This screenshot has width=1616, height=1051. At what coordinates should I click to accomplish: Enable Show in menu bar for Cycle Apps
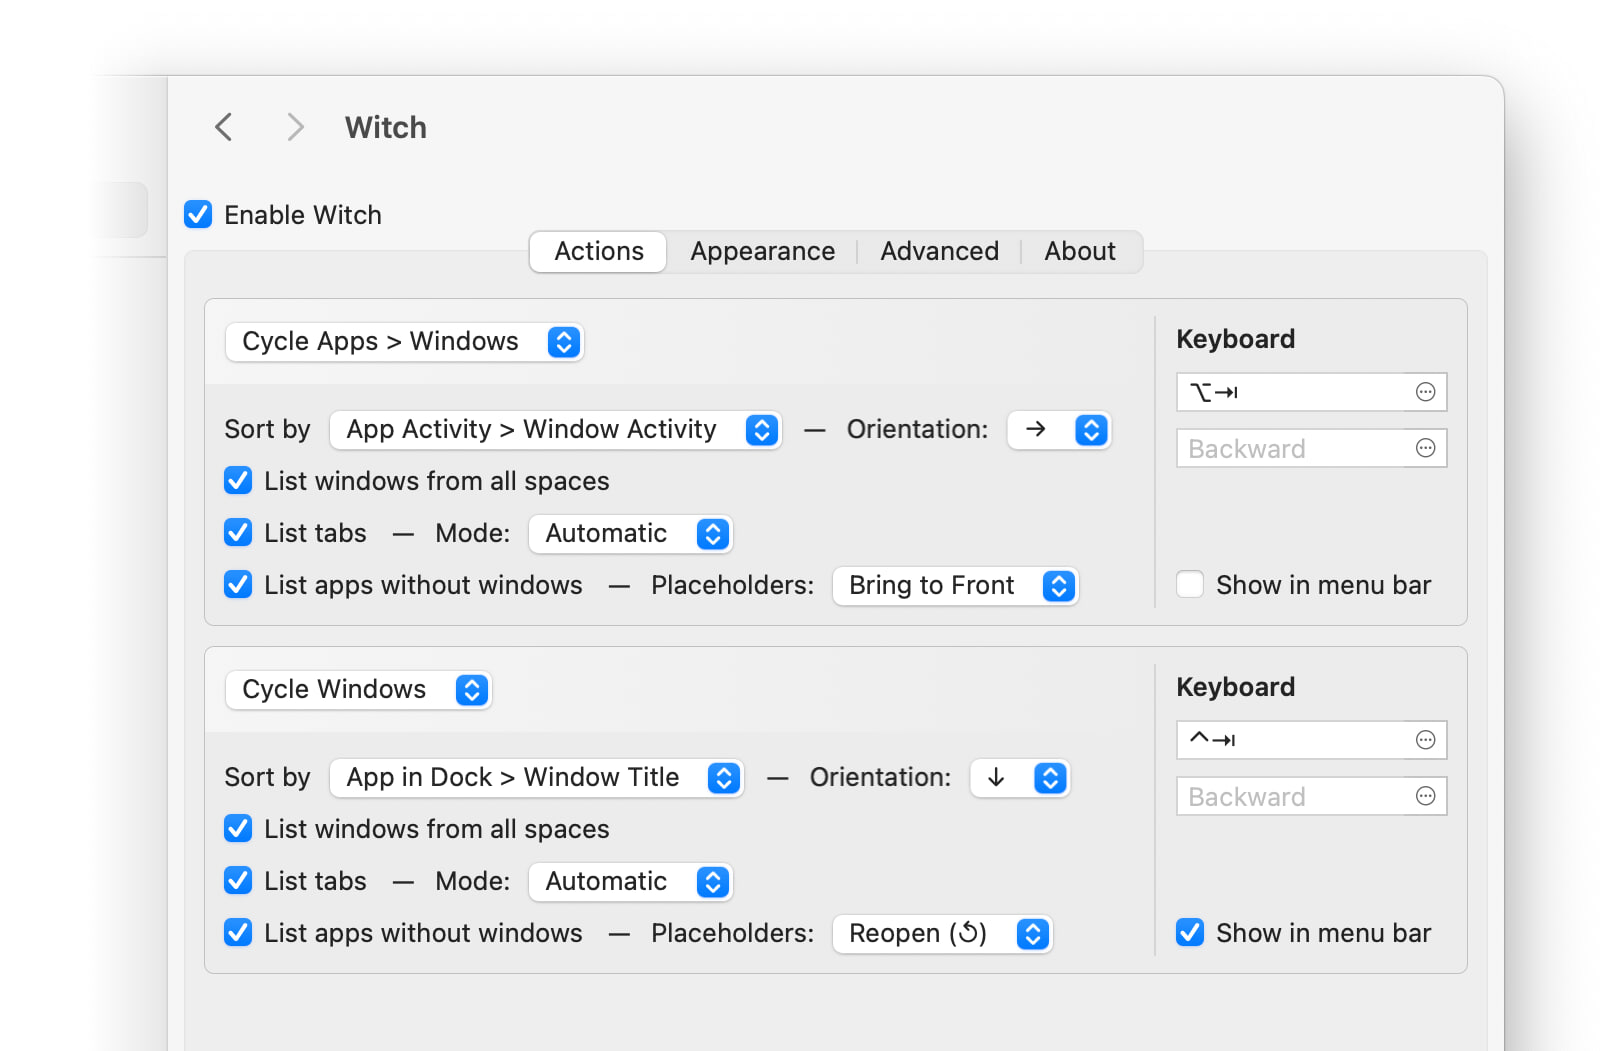[1190, 584]
